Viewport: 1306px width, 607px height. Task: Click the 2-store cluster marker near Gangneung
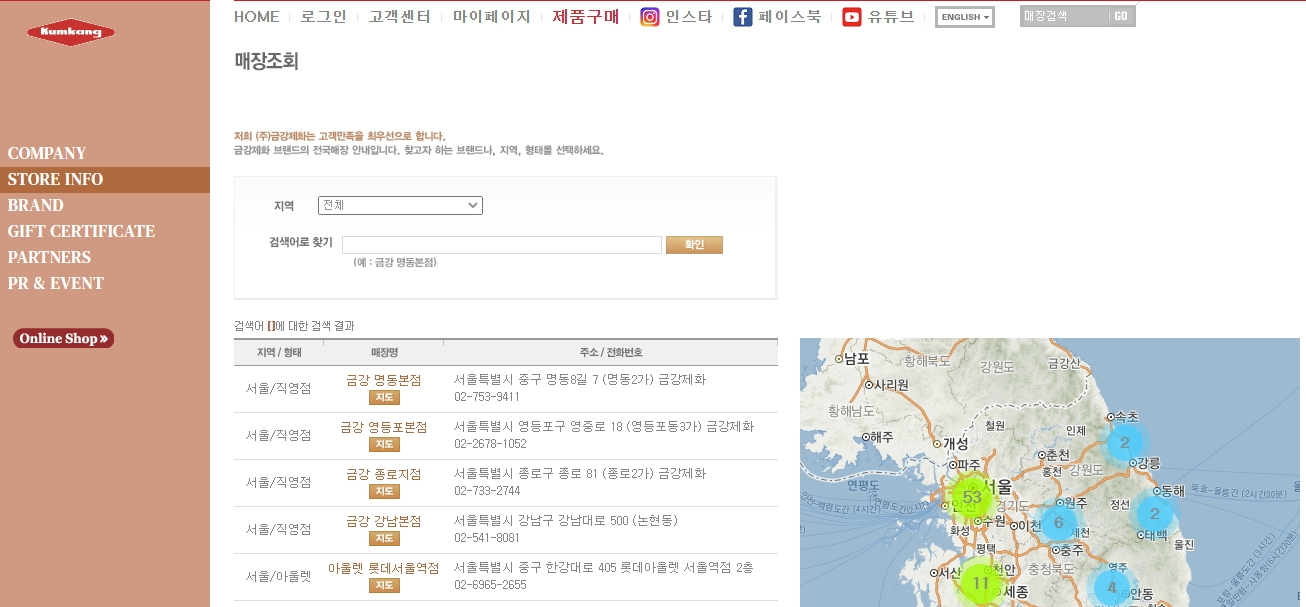click(x=1125, y=443)
